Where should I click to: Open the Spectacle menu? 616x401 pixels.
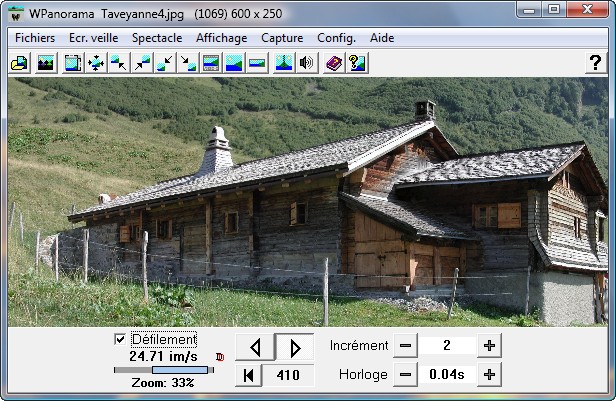click(x=157, y=38)
